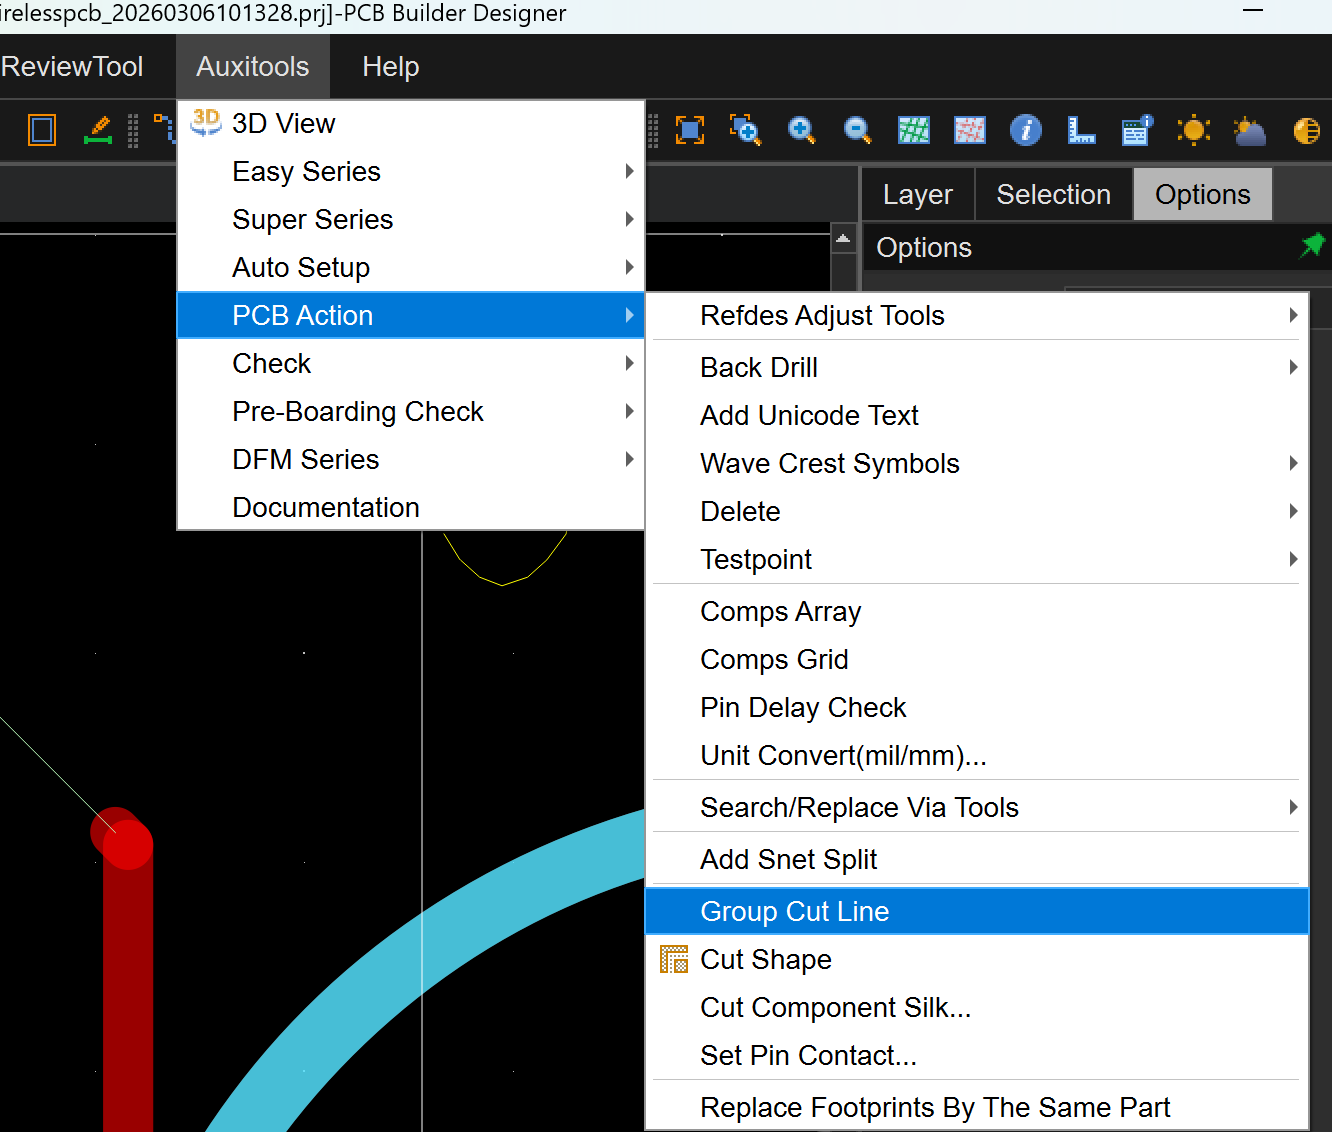Click the zoom fit icon in toolbar
The height and width of the screenshot is (1132, 1332).
[x=690, y=130]
